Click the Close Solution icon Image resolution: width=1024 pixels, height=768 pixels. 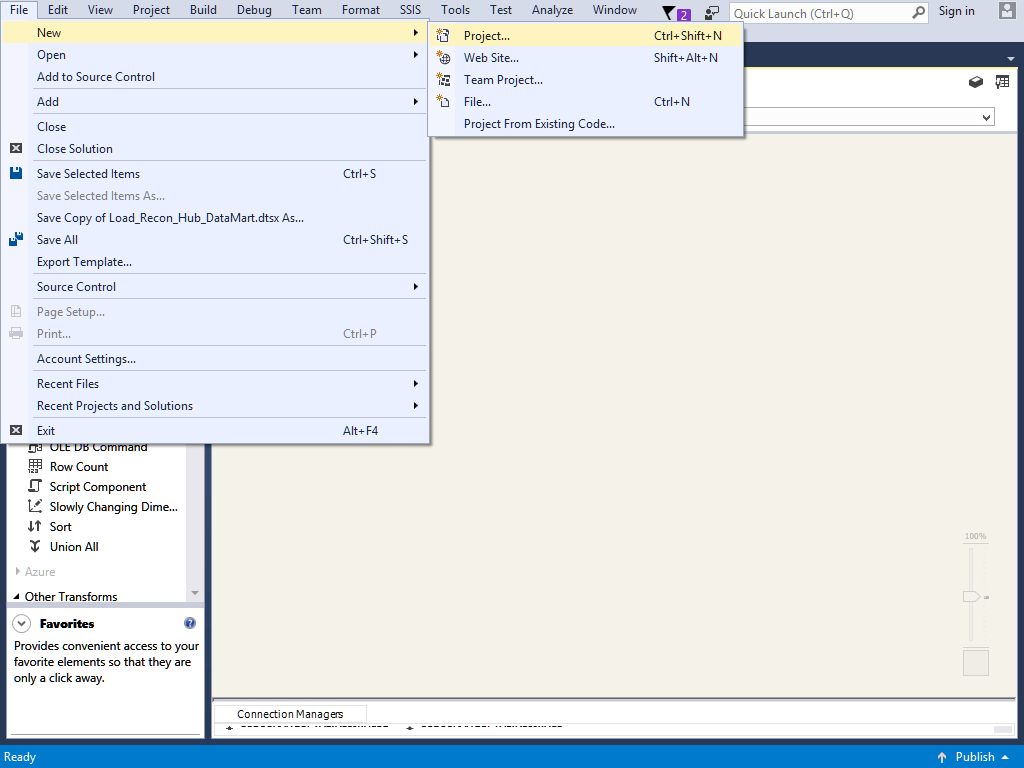pos(16,148)
